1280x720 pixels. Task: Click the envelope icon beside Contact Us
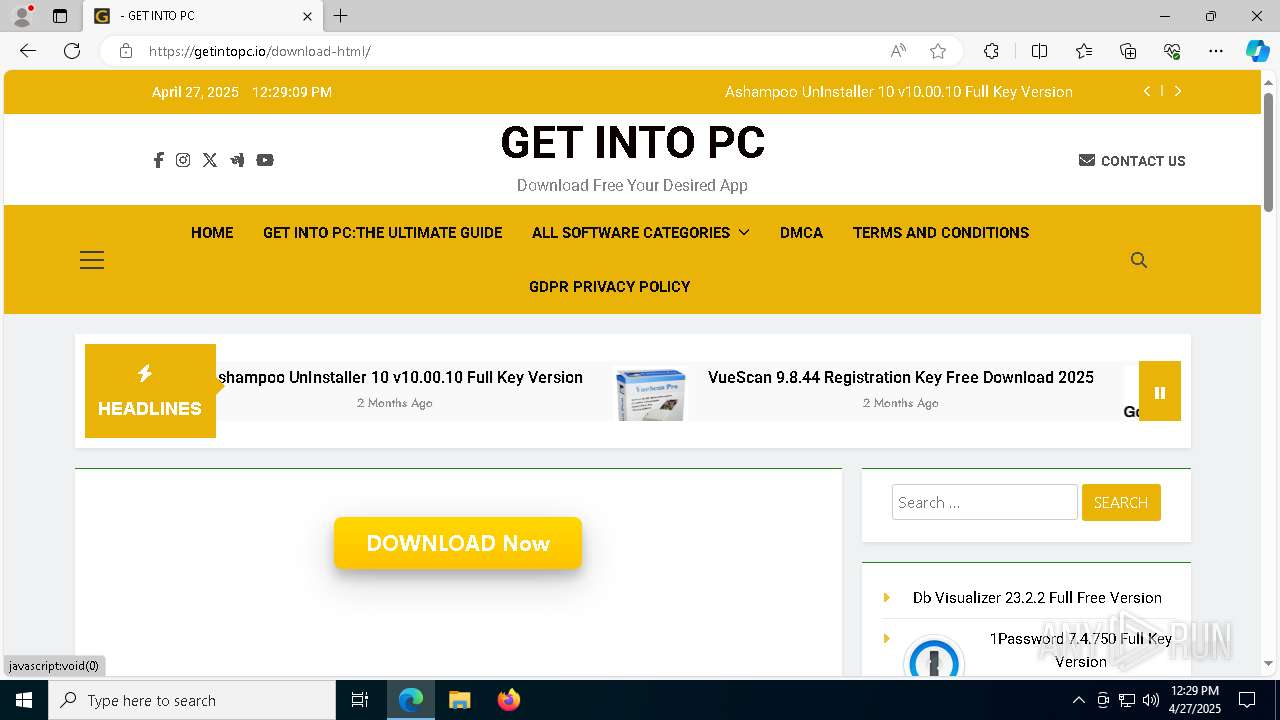[x=1087, y=160]
